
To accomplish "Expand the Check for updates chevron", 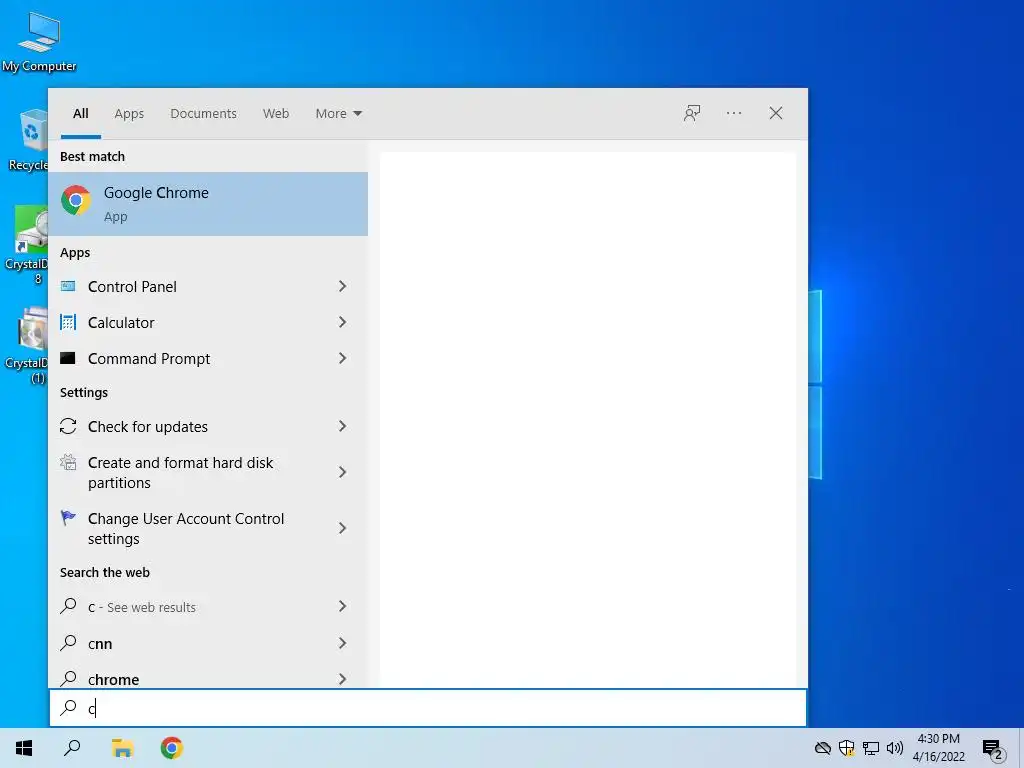I will 342,426.
